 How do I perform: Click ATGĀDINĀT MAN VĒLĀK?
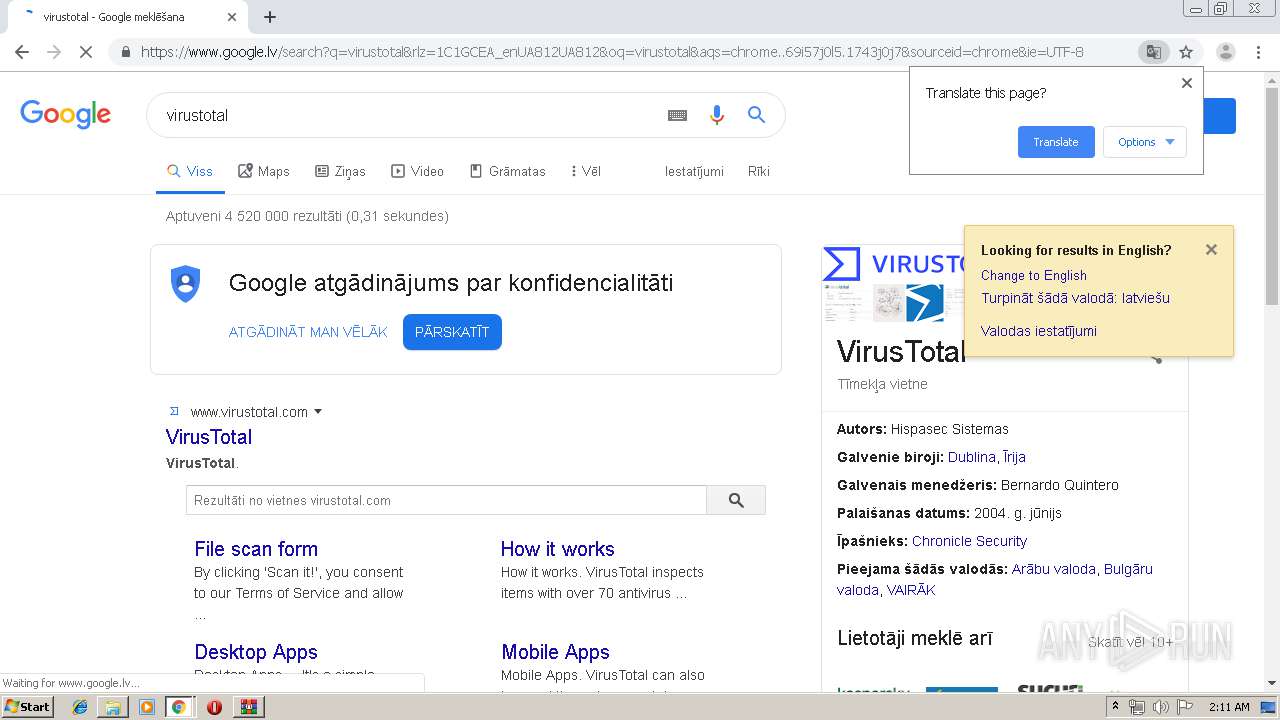pos(308,332)
